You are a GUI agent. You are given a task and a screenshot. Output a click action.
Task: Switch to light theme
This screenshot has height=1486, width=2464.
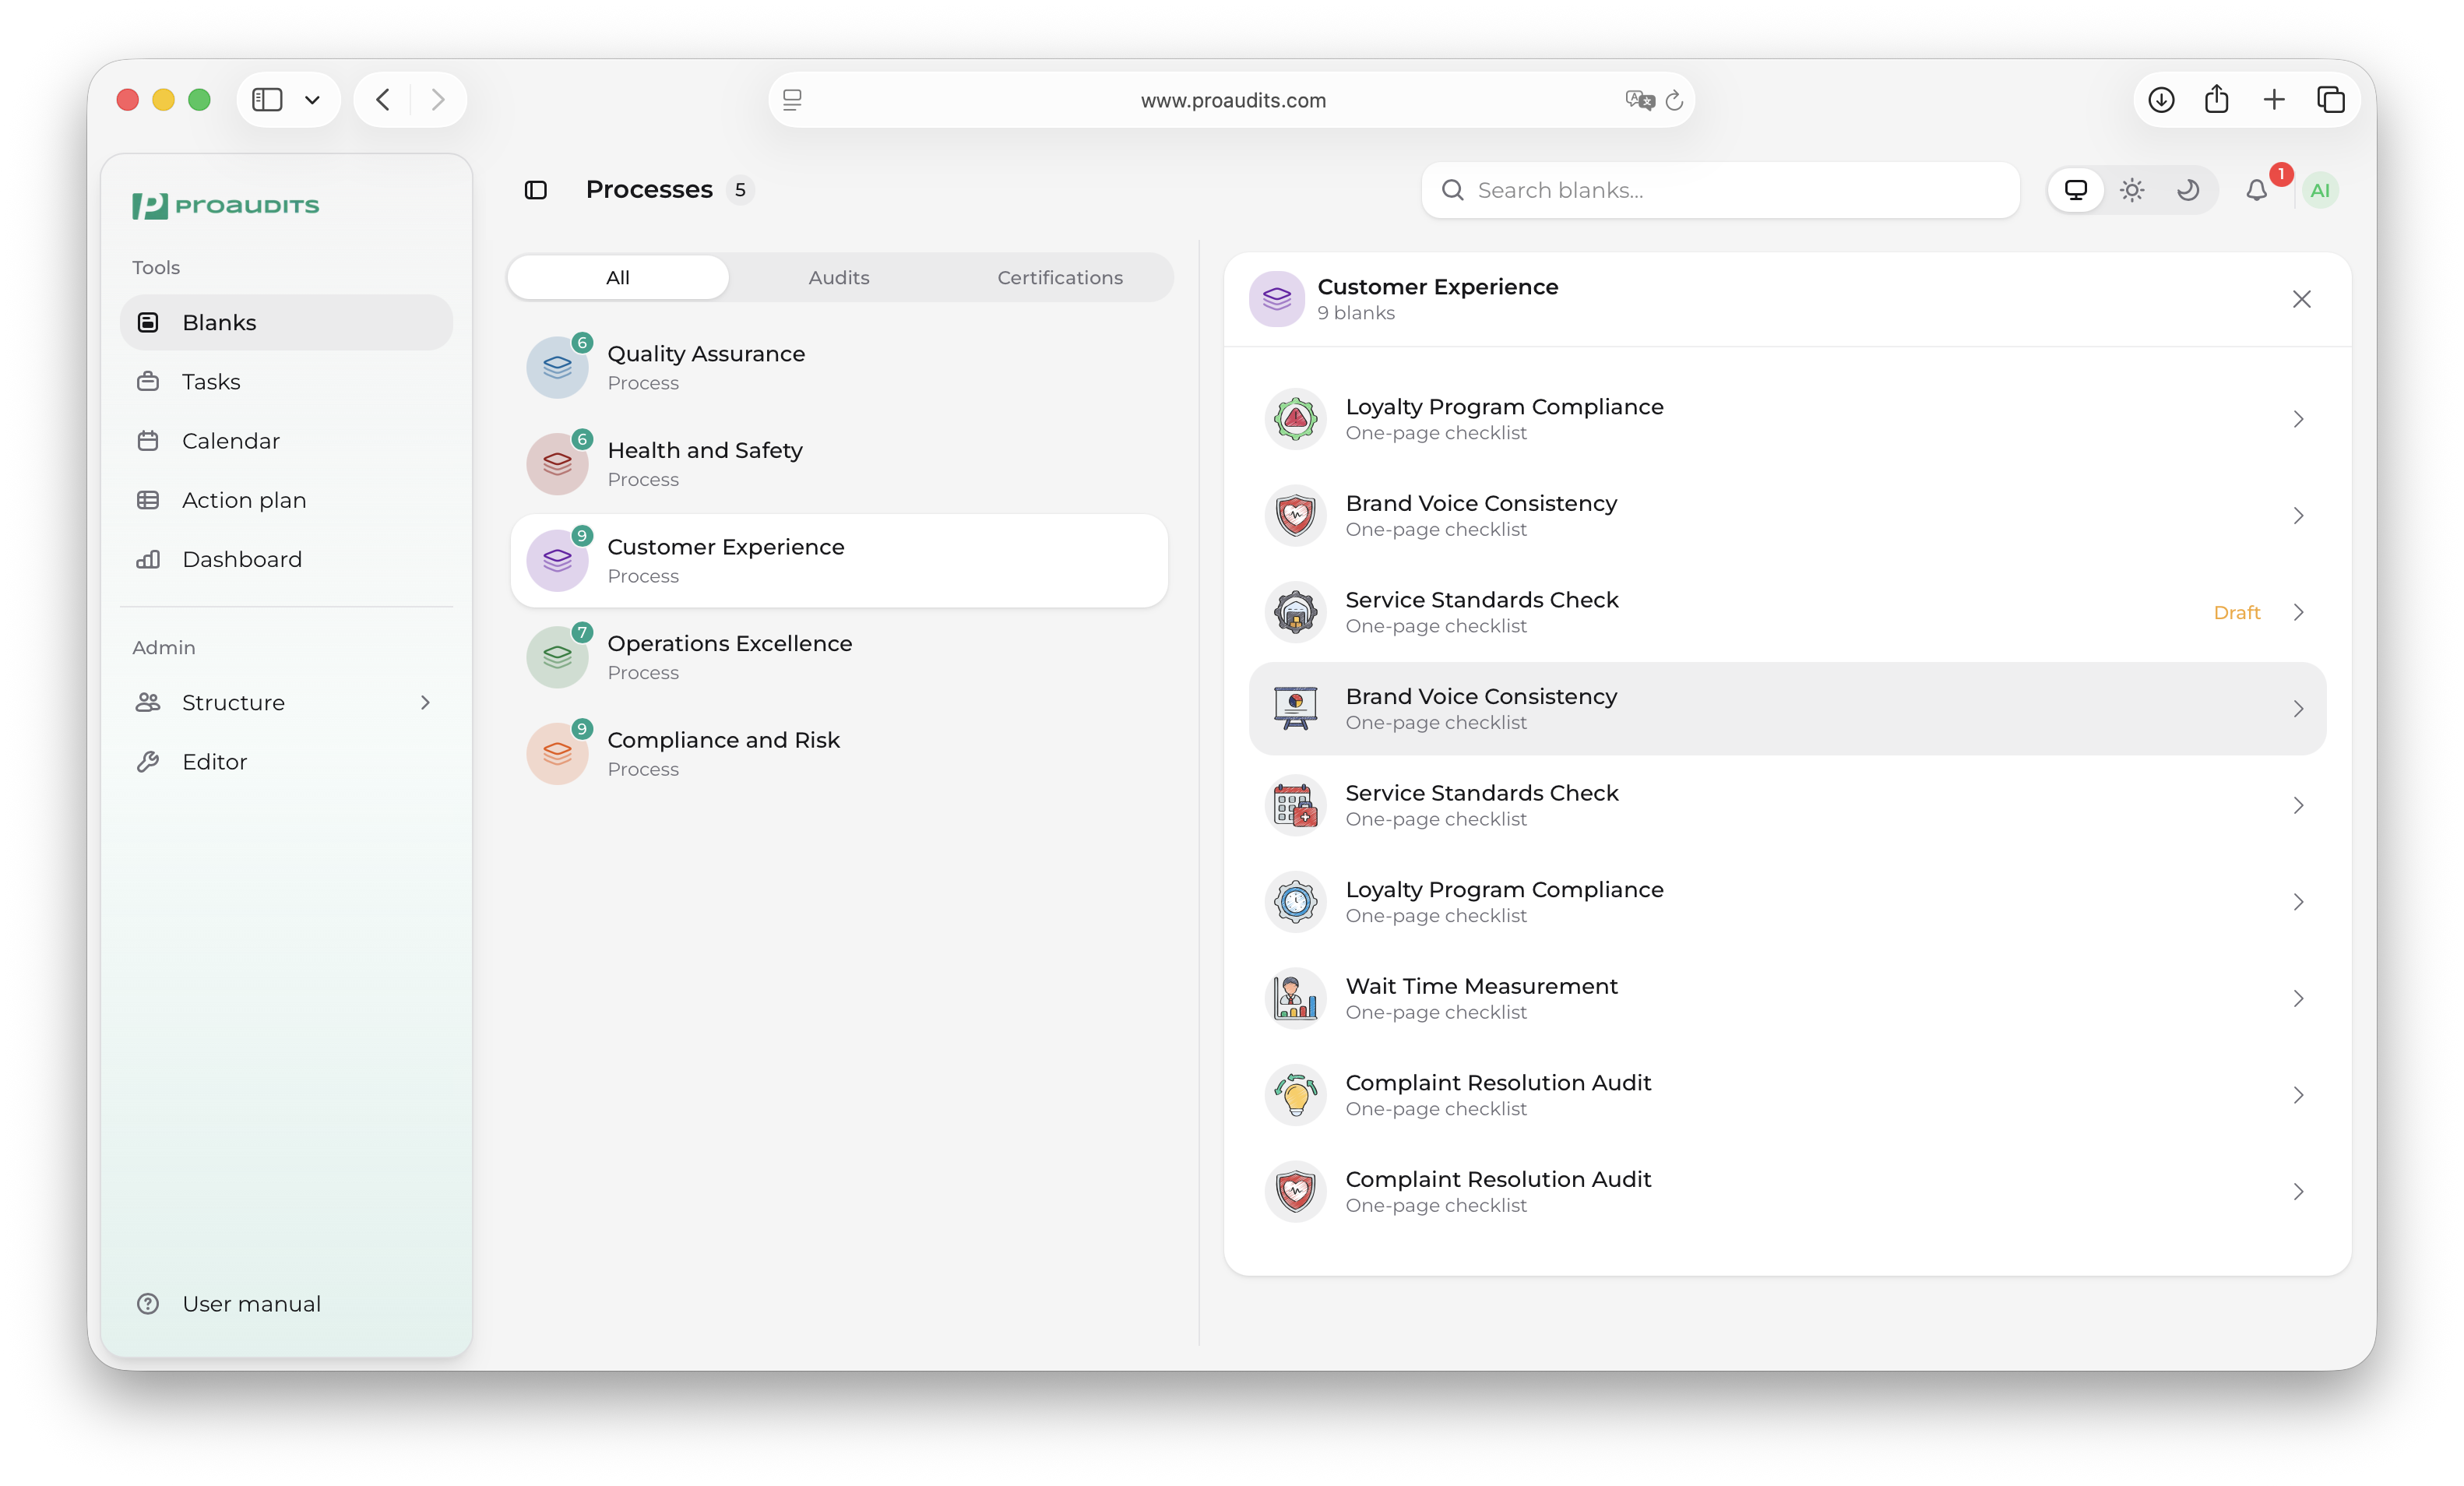(x=2132, y=190)
